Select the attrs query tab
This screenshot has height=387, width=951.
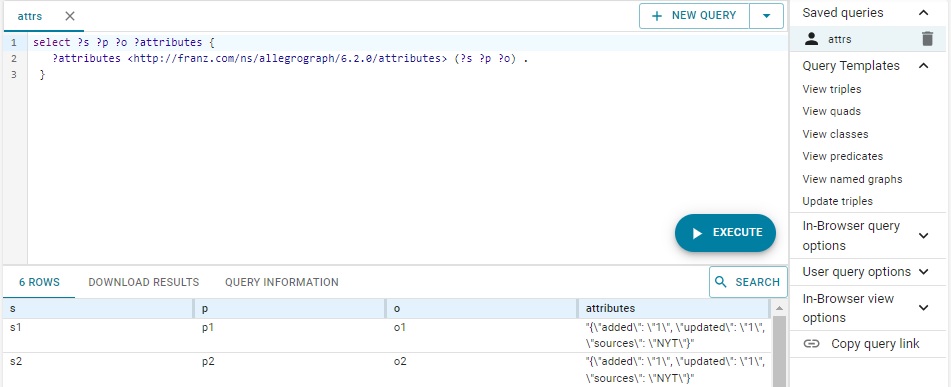(x=30, y=16)
